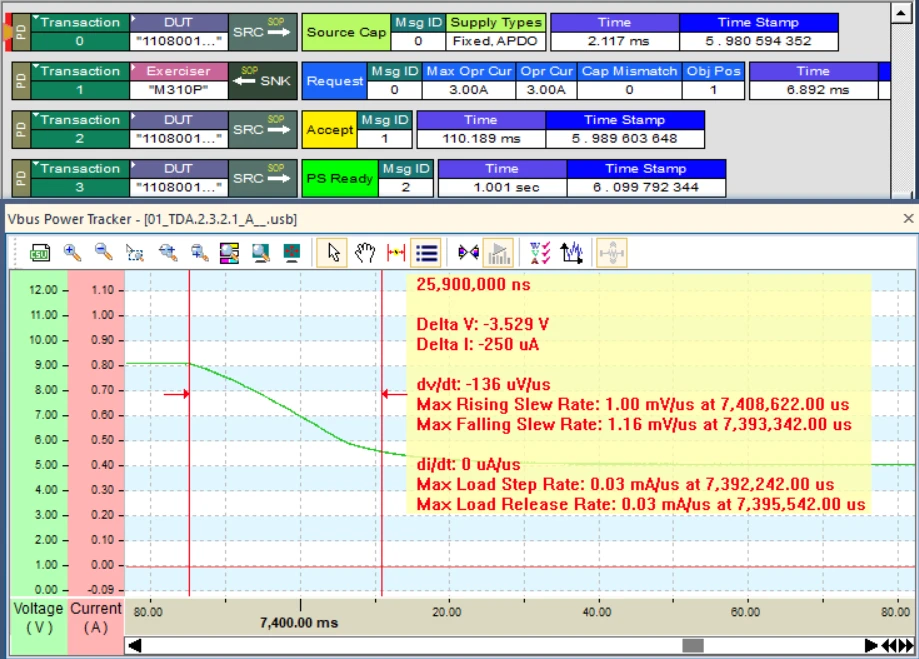This screenshot has height=659, width=919.
Task: Toggle the bar chart playback button
Action: pos(498,254)
